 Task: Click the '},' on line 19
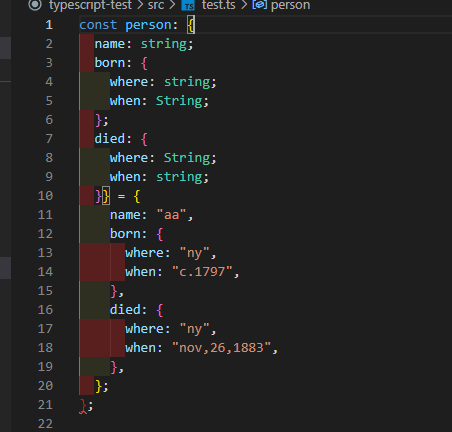pyautogui.click(x=117, y=367)
